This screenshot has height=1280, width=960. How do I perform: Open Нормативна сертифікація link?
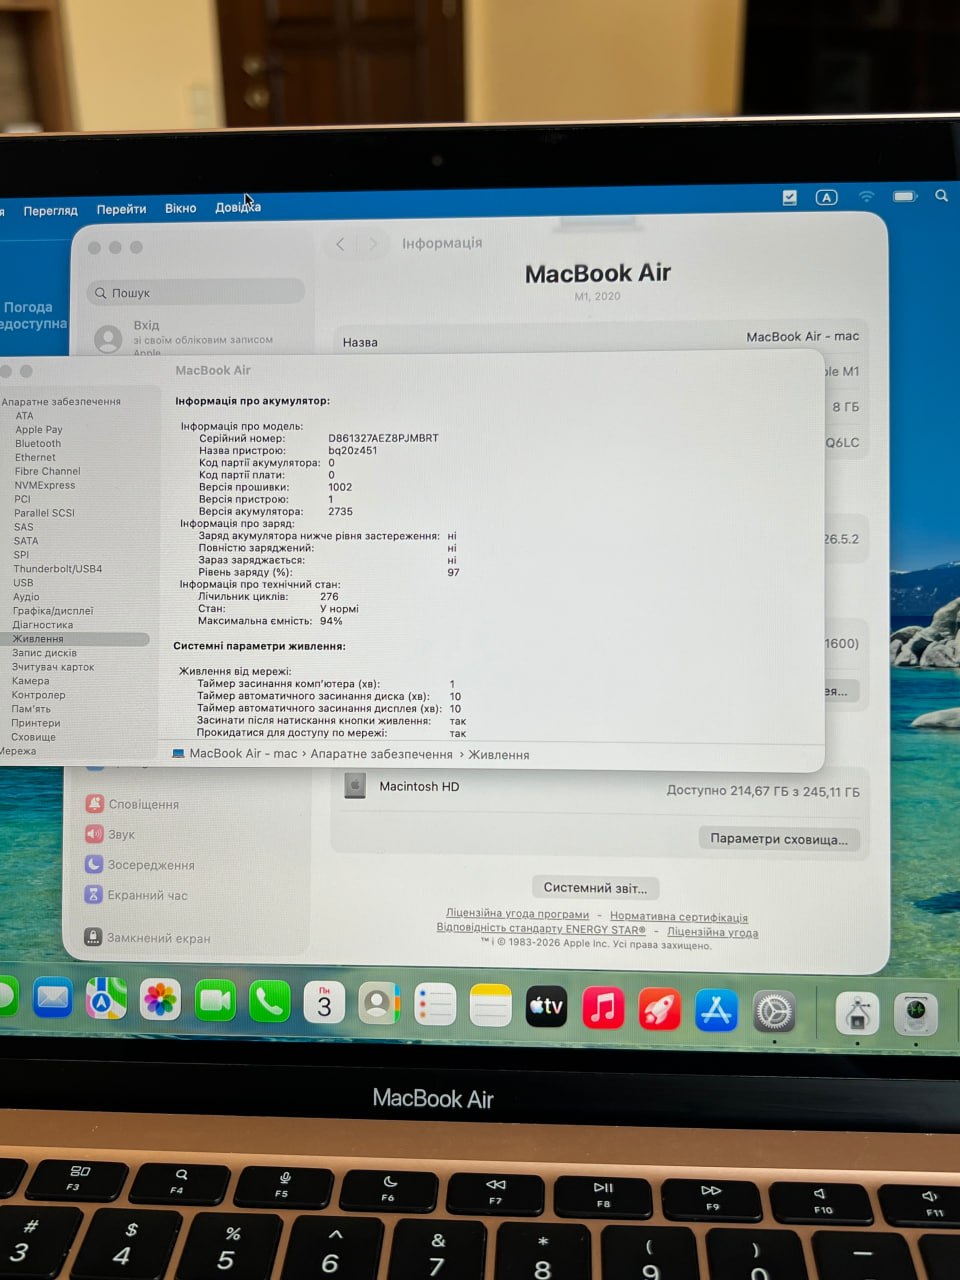tap(679, 917)
